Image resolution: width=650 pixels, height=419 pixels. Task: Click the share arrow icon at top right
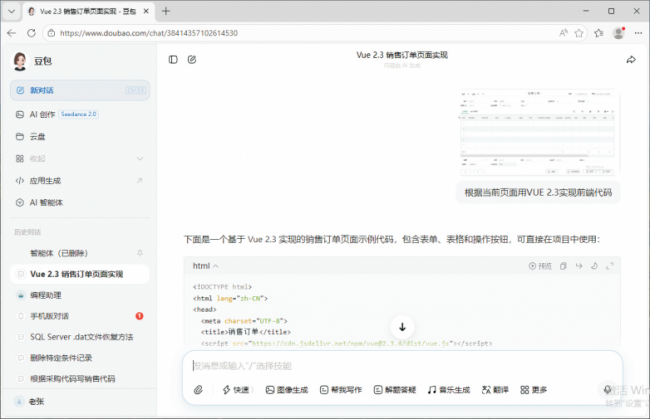[631, 60]
